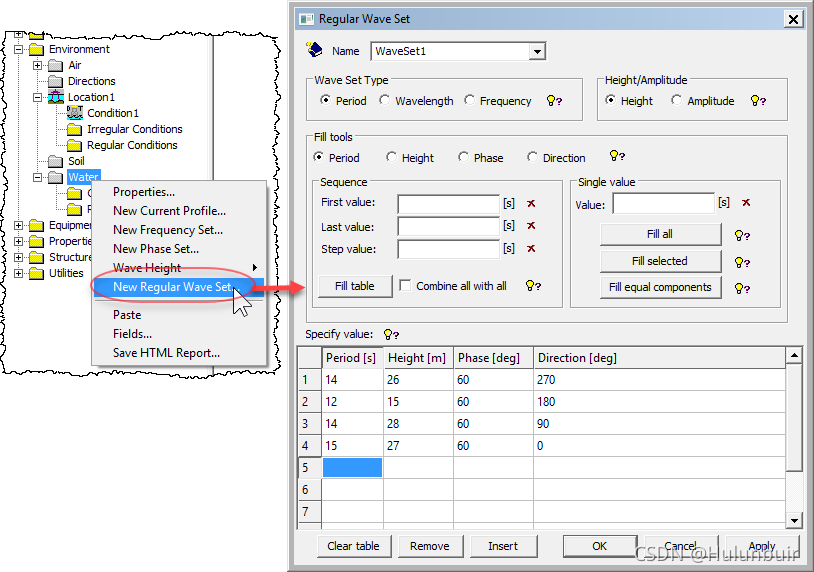Click the Fill table button
Viewport: 814px width, 572px height.
pos(355,286)
